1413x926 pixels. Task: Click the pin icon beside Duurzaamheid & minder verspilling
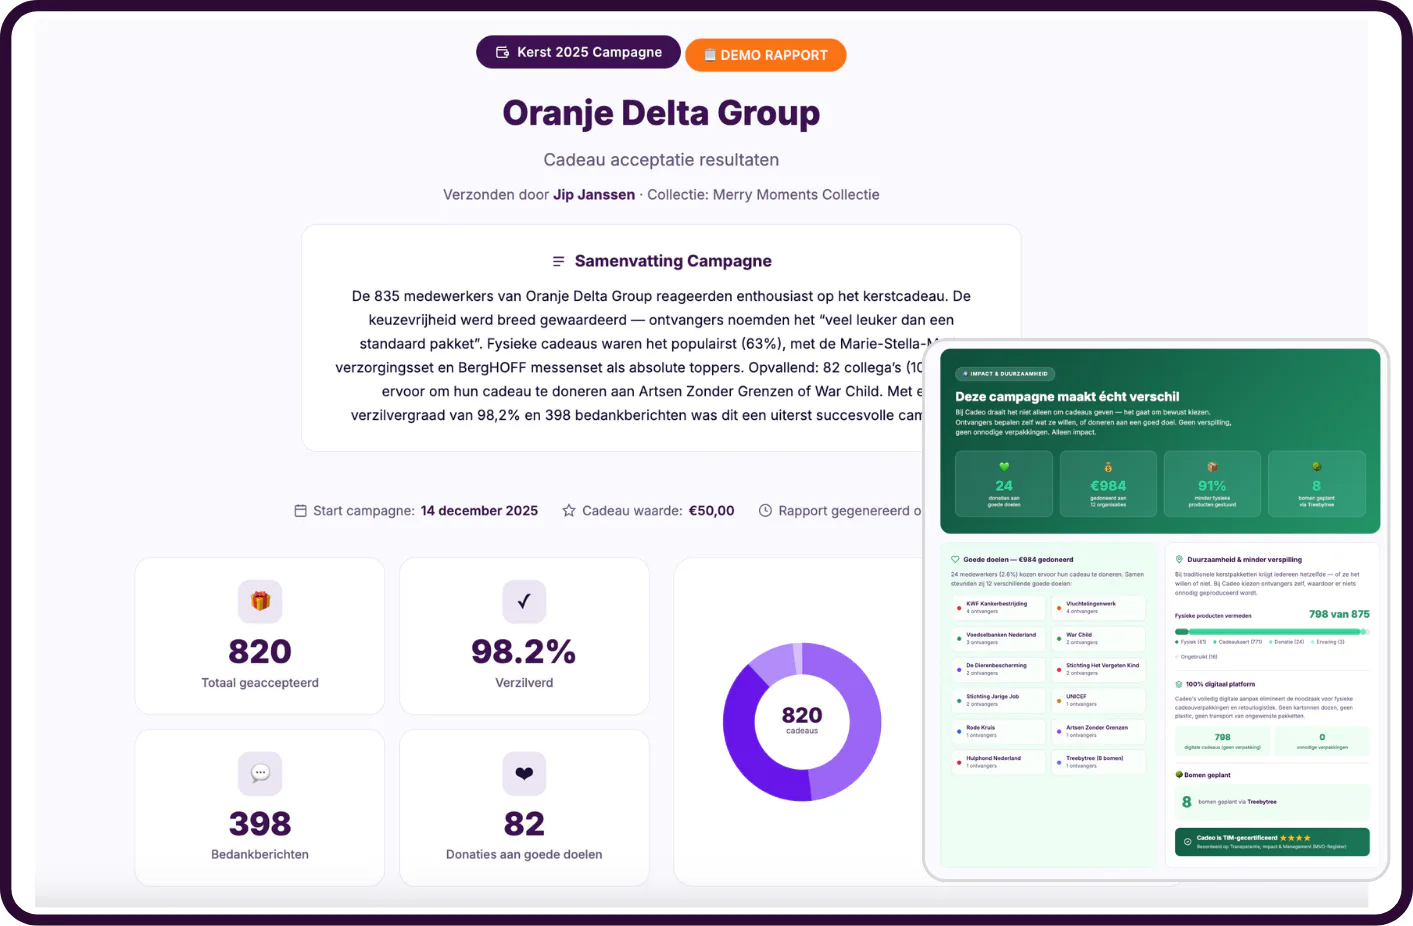(x=1179, y=560)
